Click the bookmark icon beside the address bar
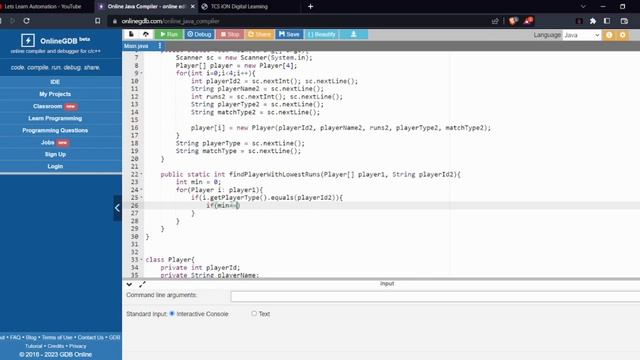Image resolution: width=640 pixels, height=360 pixels. (x=98, y=21)
